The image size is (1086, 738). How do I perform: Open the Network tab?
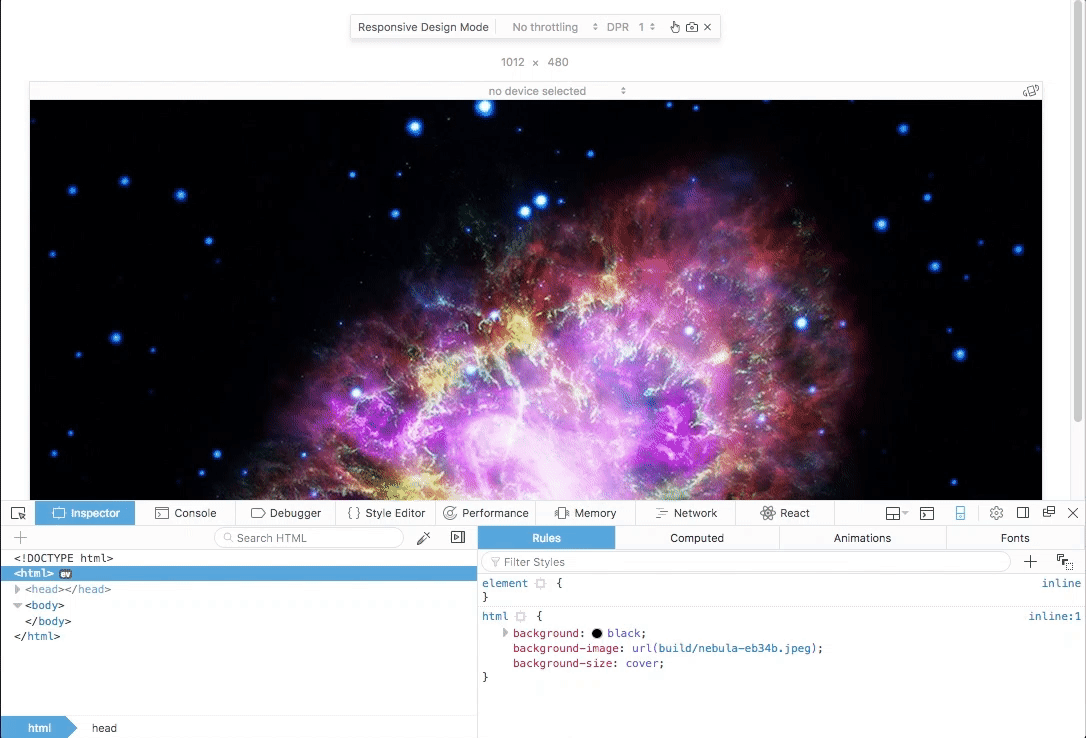click(686, 513)
